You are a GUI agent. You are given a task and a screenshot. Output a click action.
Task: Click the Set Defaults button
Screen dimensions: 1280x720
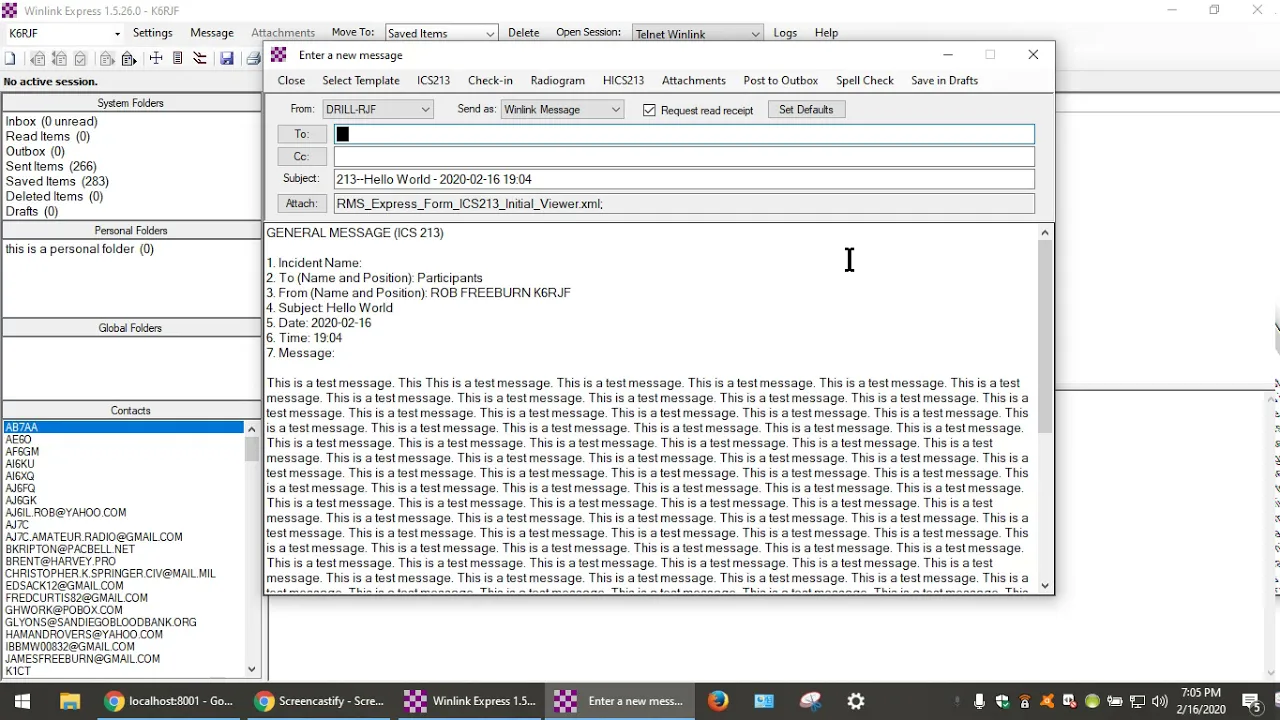[x=806, y=109]
